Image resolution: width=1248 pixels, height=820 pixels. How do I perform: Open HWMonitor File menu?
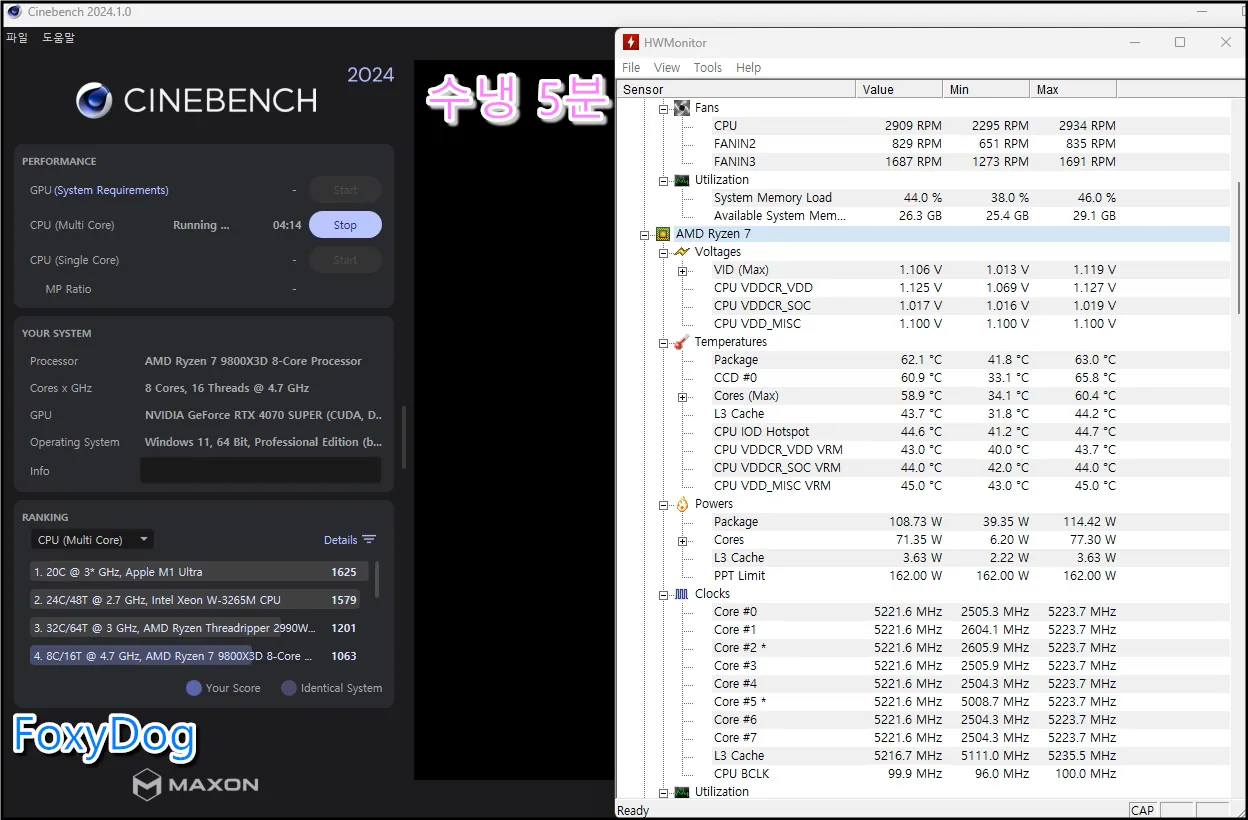(631, 68)
